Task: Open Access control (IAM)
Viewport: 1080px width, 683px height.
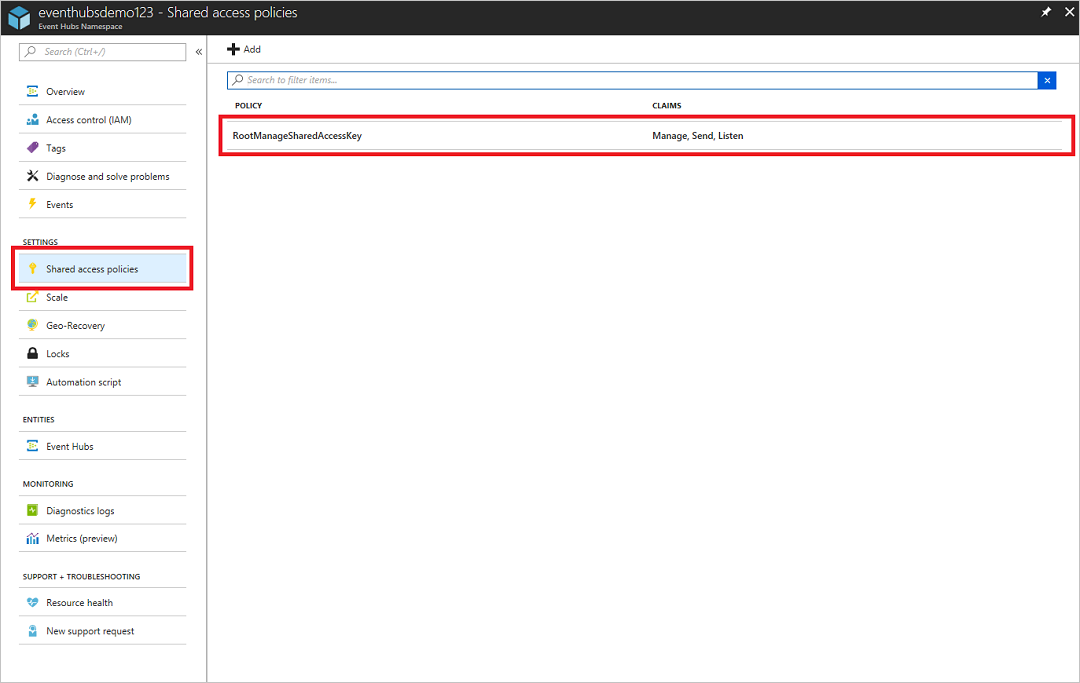Action: [x=103, y=120]
